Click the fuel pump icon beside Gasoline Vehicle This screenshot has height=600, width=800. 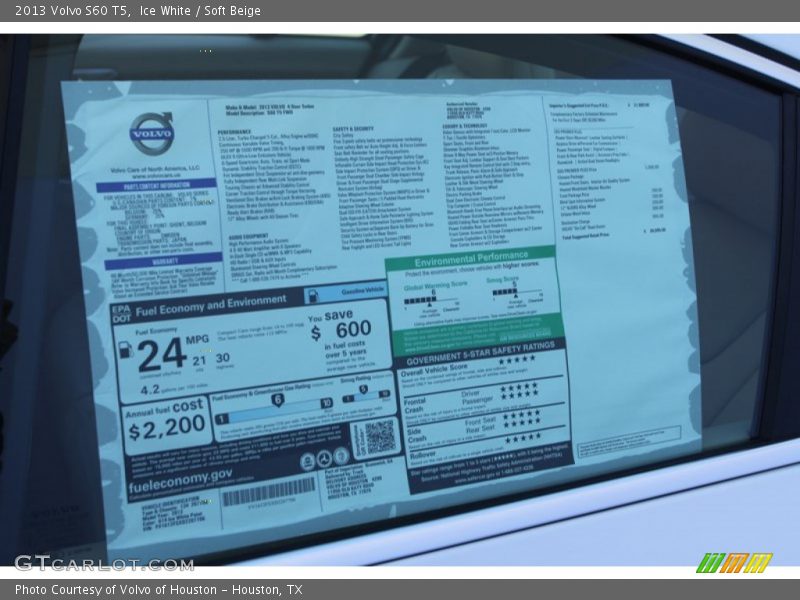point(312,296)
